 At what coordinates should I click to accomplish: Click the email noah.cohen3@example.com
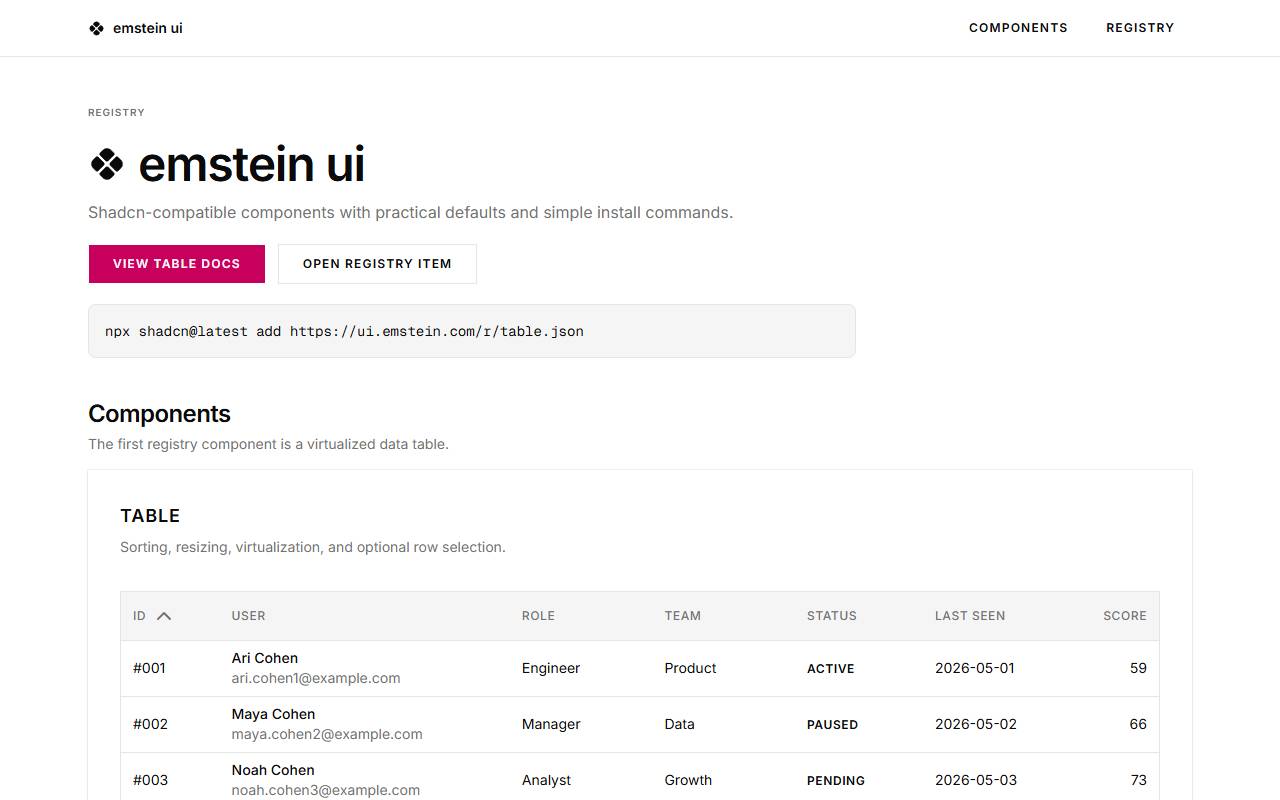(x=326, y=790)
